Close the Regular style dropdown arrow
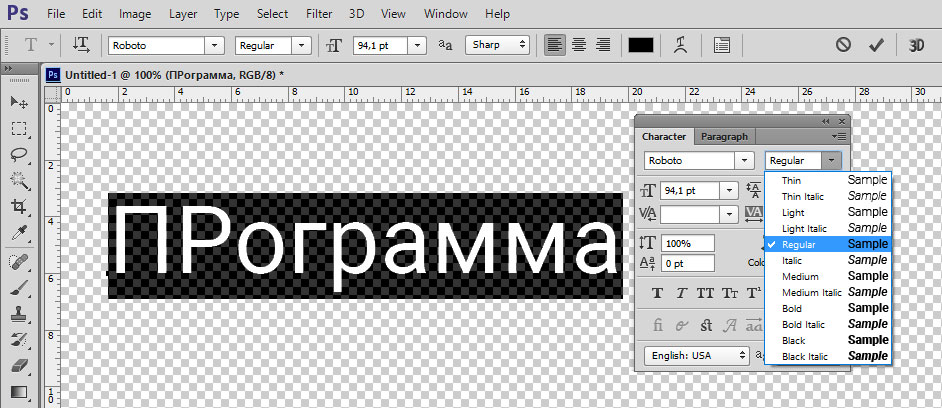942x408 pixels. coord(831,160)
